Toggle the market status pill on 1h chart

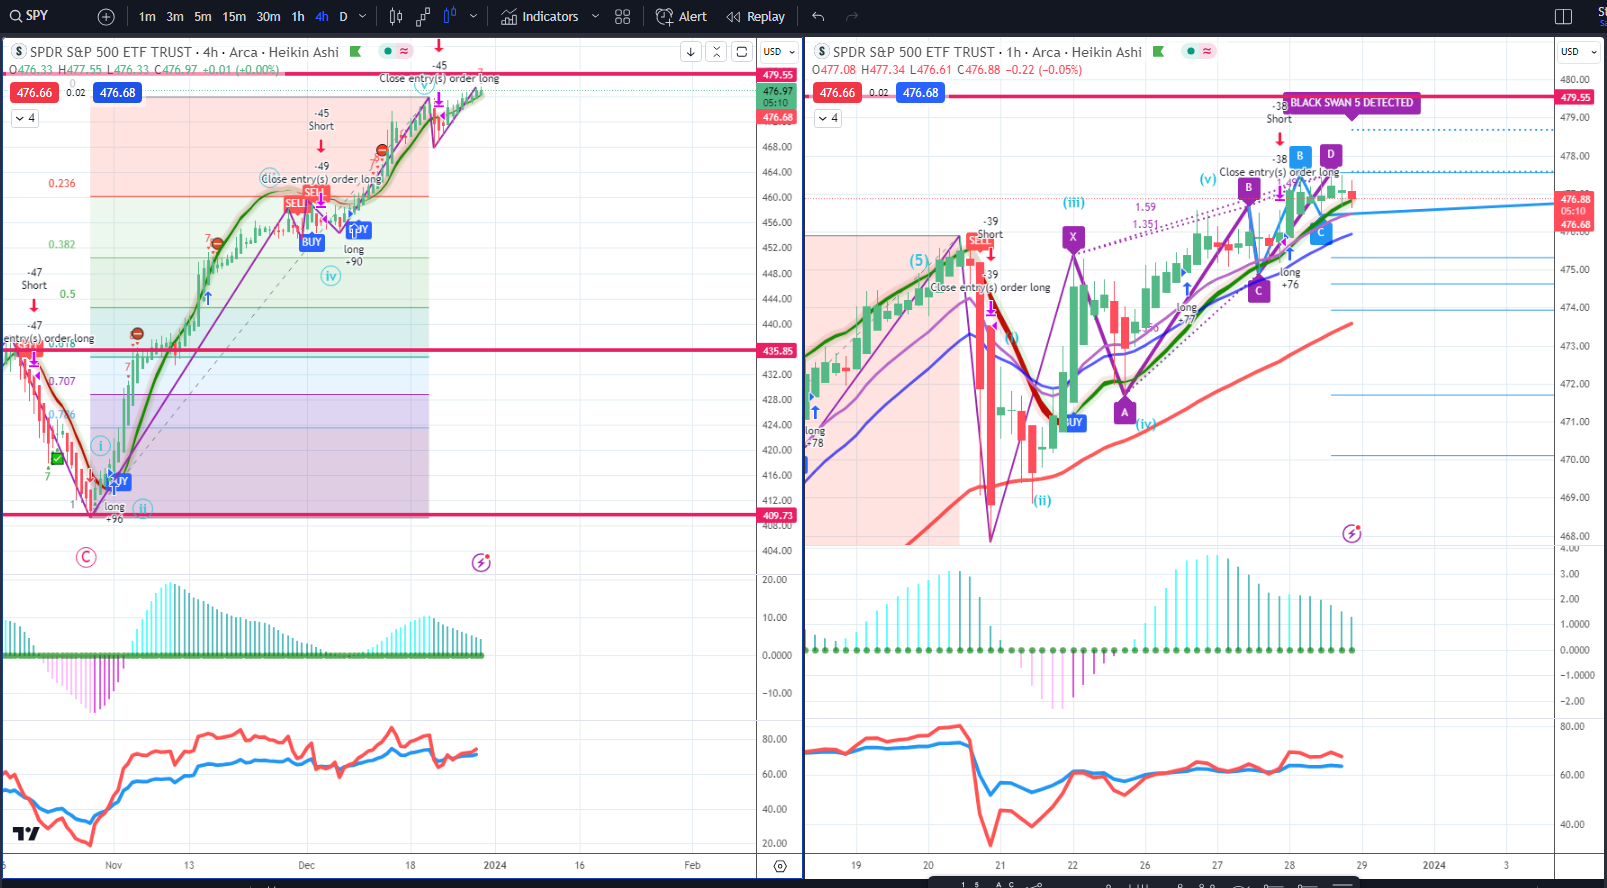(1199, 51)
